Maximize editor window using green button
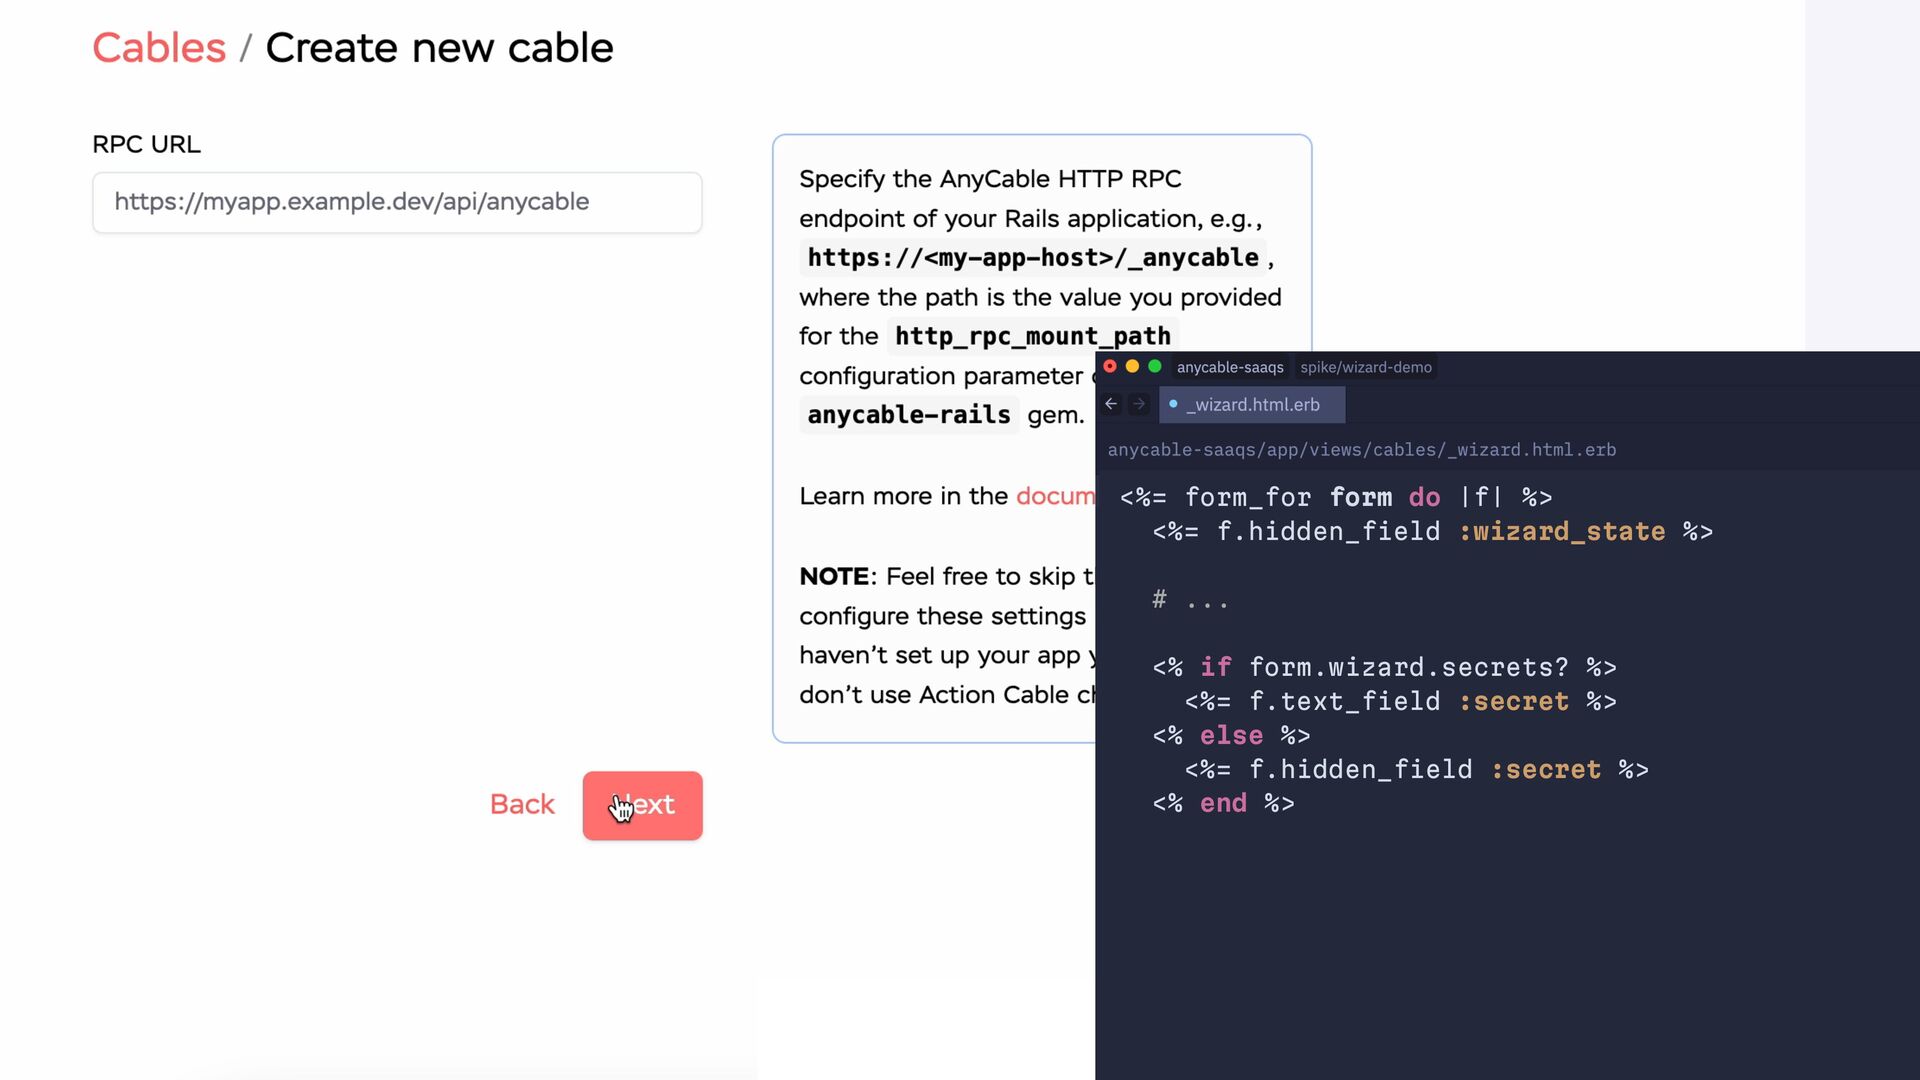 [x=1155, y=366]
